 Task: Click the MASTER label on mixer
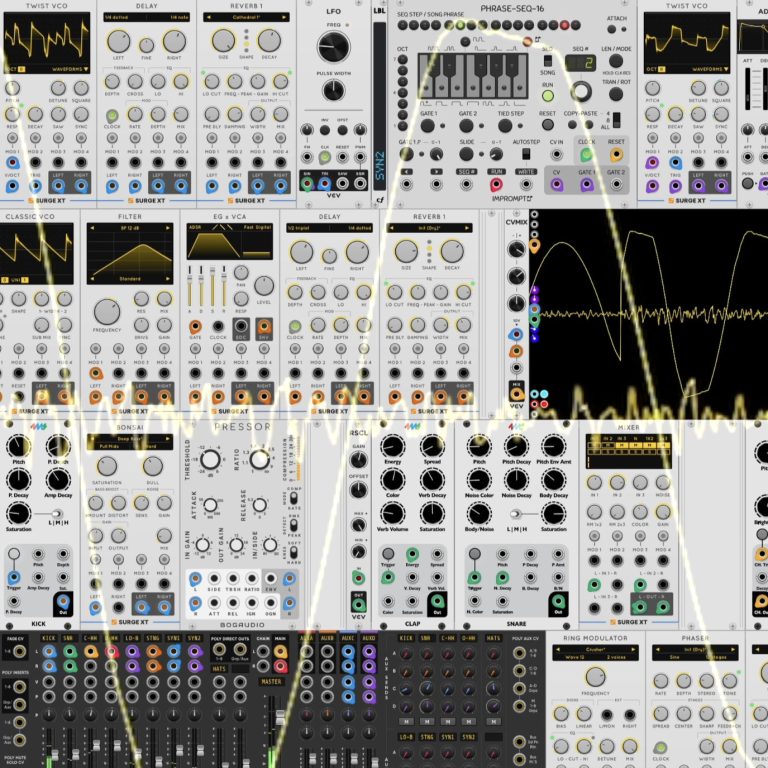click(271, 681)
